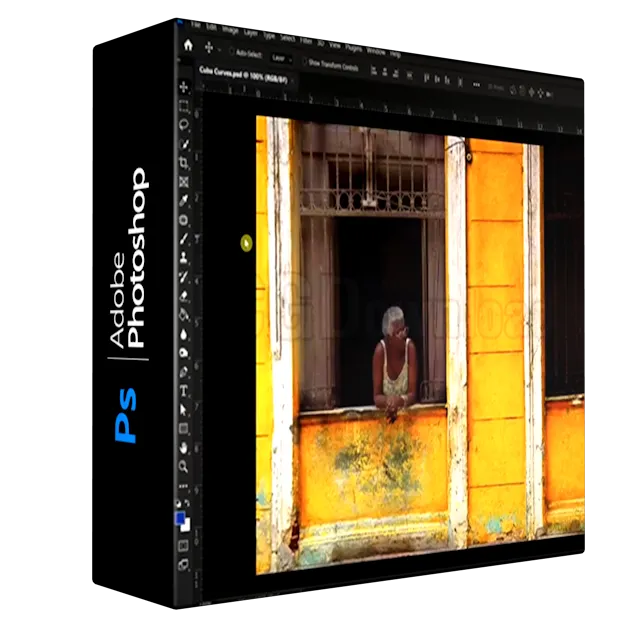630x630 pixels.
Task: Open the Window menu
Action: [376, 51]
